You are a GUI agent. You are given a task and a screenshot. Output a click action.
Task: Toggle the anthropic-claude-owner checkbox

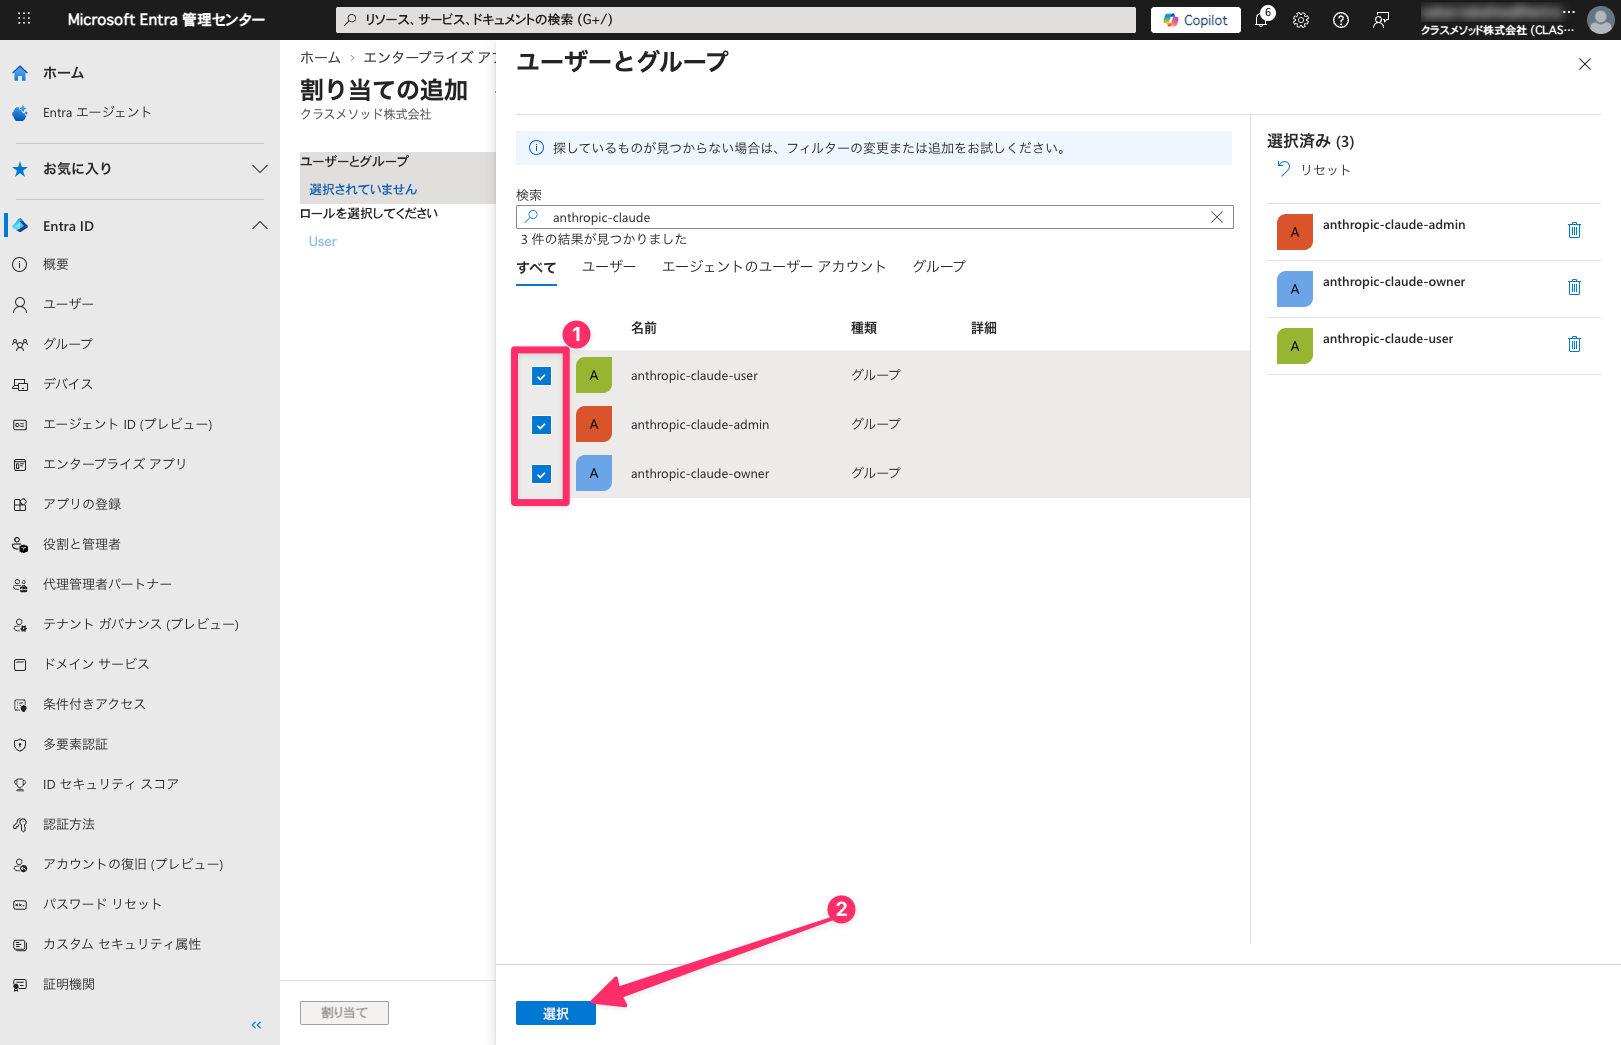click(x=541, y=474)
